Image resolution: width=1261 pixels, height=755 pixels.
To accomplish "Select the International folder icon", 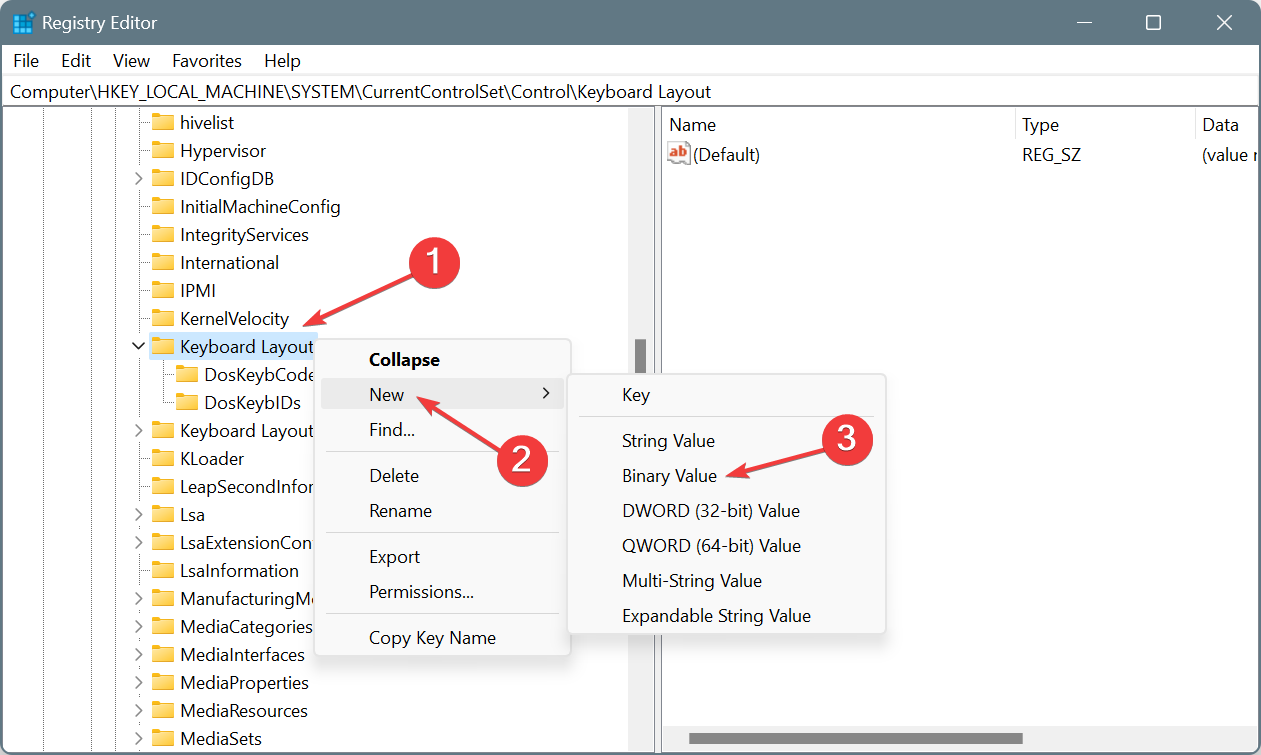I will [x=163, y=263].
